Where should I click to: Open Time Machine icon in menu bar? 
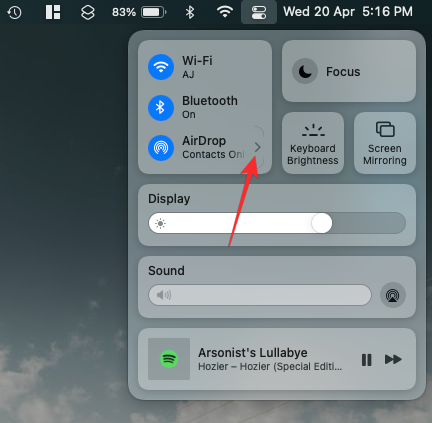point(14,12)
